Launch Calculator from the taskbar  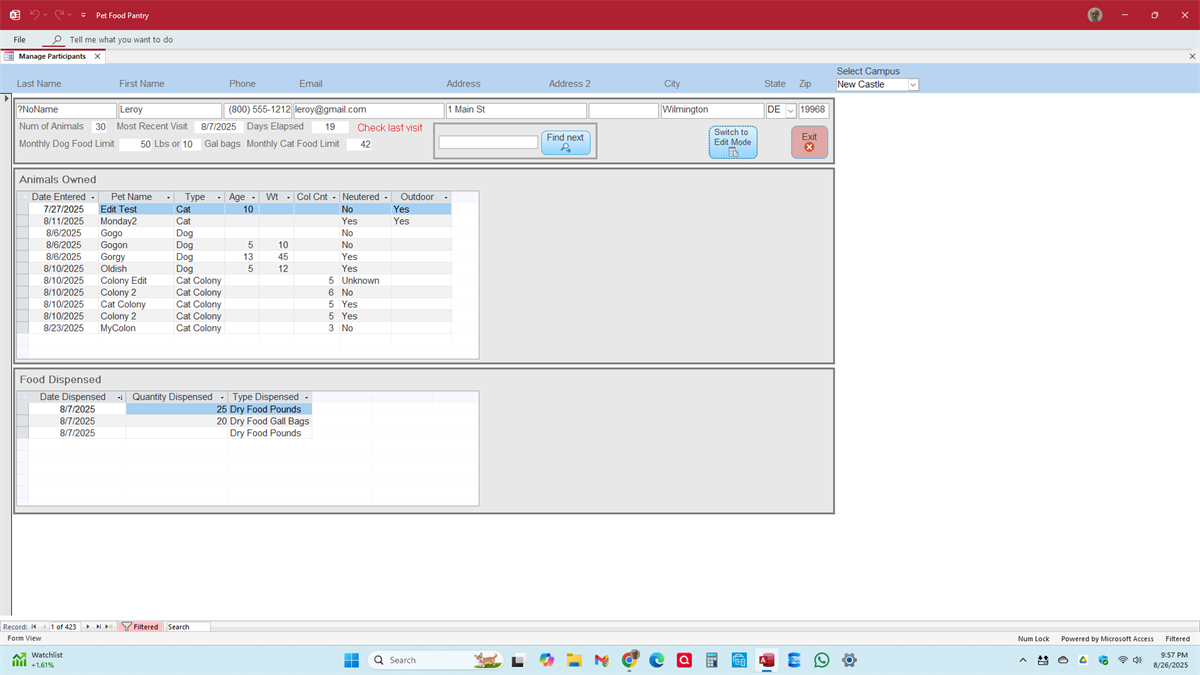pyautogui.click(x=711, y=660)
